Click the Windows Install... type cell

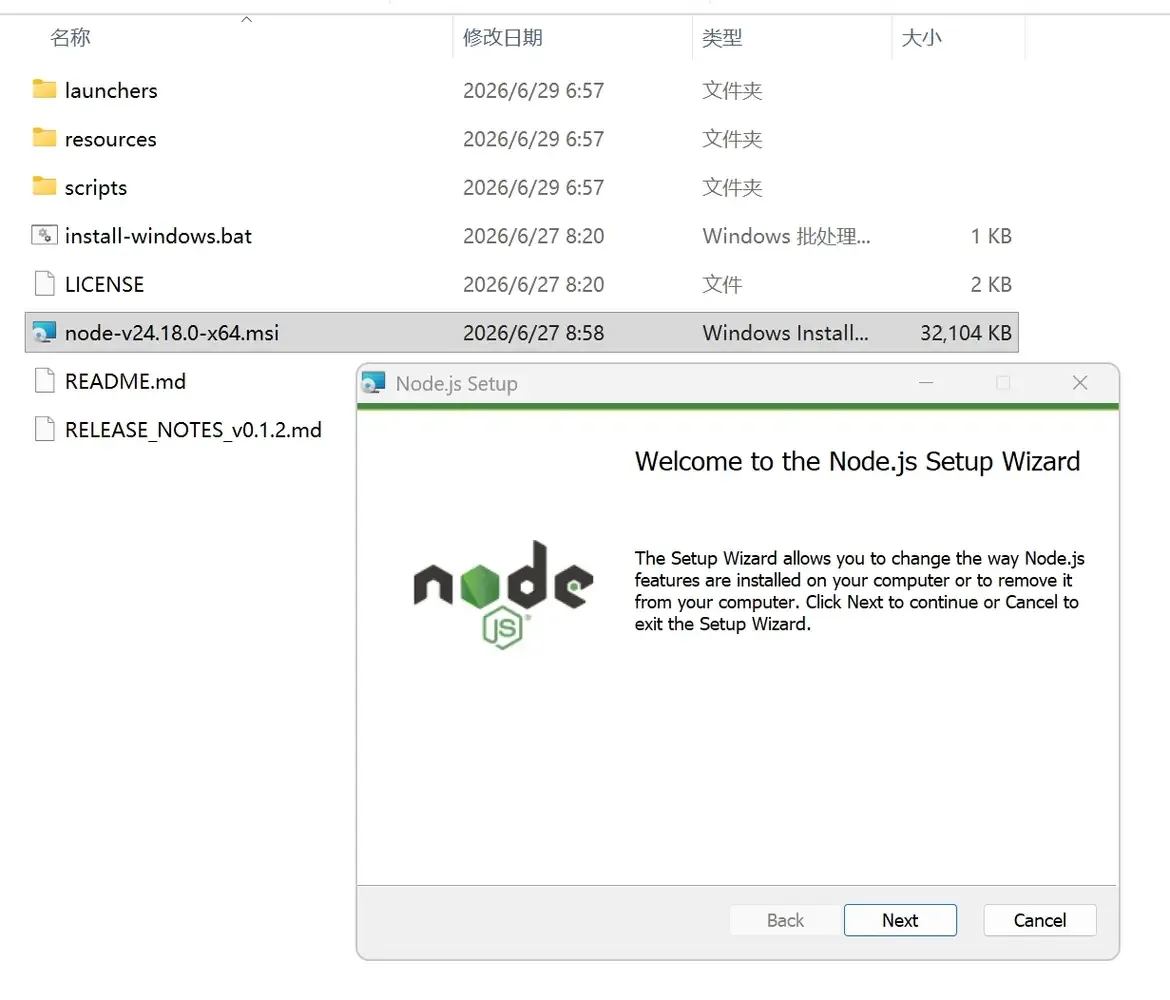(x=785, y=333)
